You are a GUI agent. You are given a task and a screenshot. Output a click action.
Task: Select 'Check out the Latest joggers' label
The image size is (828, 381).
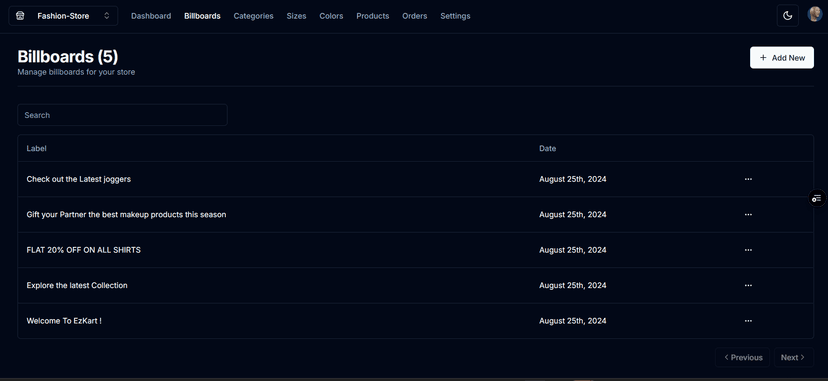pos(79,179)
